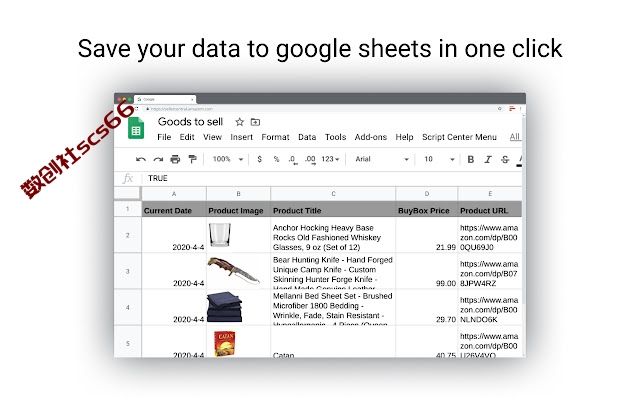The width and height of the screenshot is (640, 400).
Task: Select column D header
Action: [x=427, y=194]
